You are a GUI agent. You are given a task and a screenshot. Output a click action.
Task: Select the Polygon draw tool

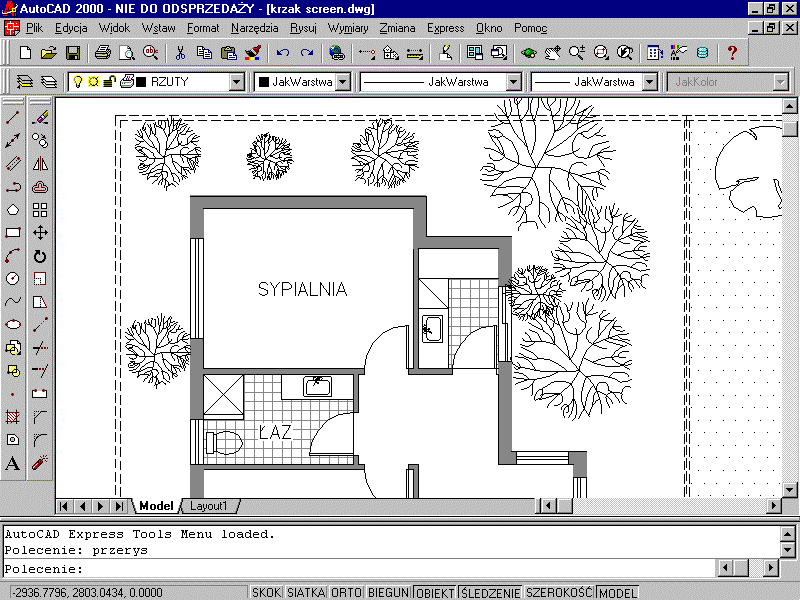[x=13, y=210]
